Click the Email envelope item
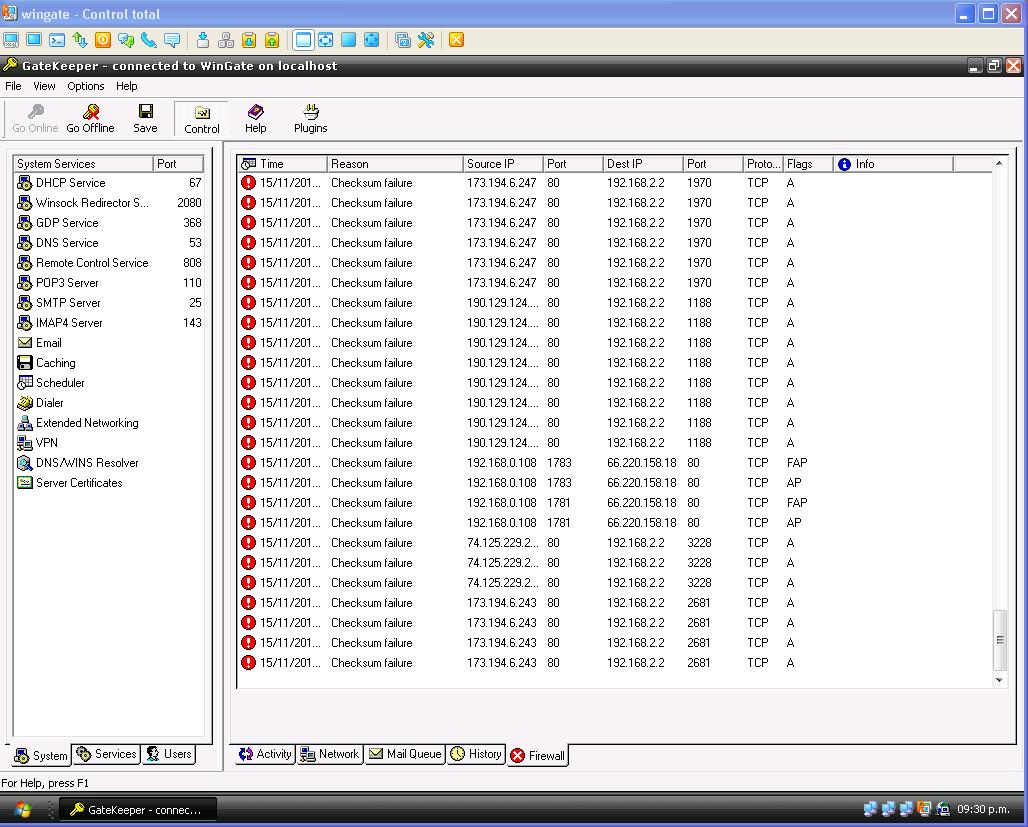 pyautogui.click(x=39, y=343)
